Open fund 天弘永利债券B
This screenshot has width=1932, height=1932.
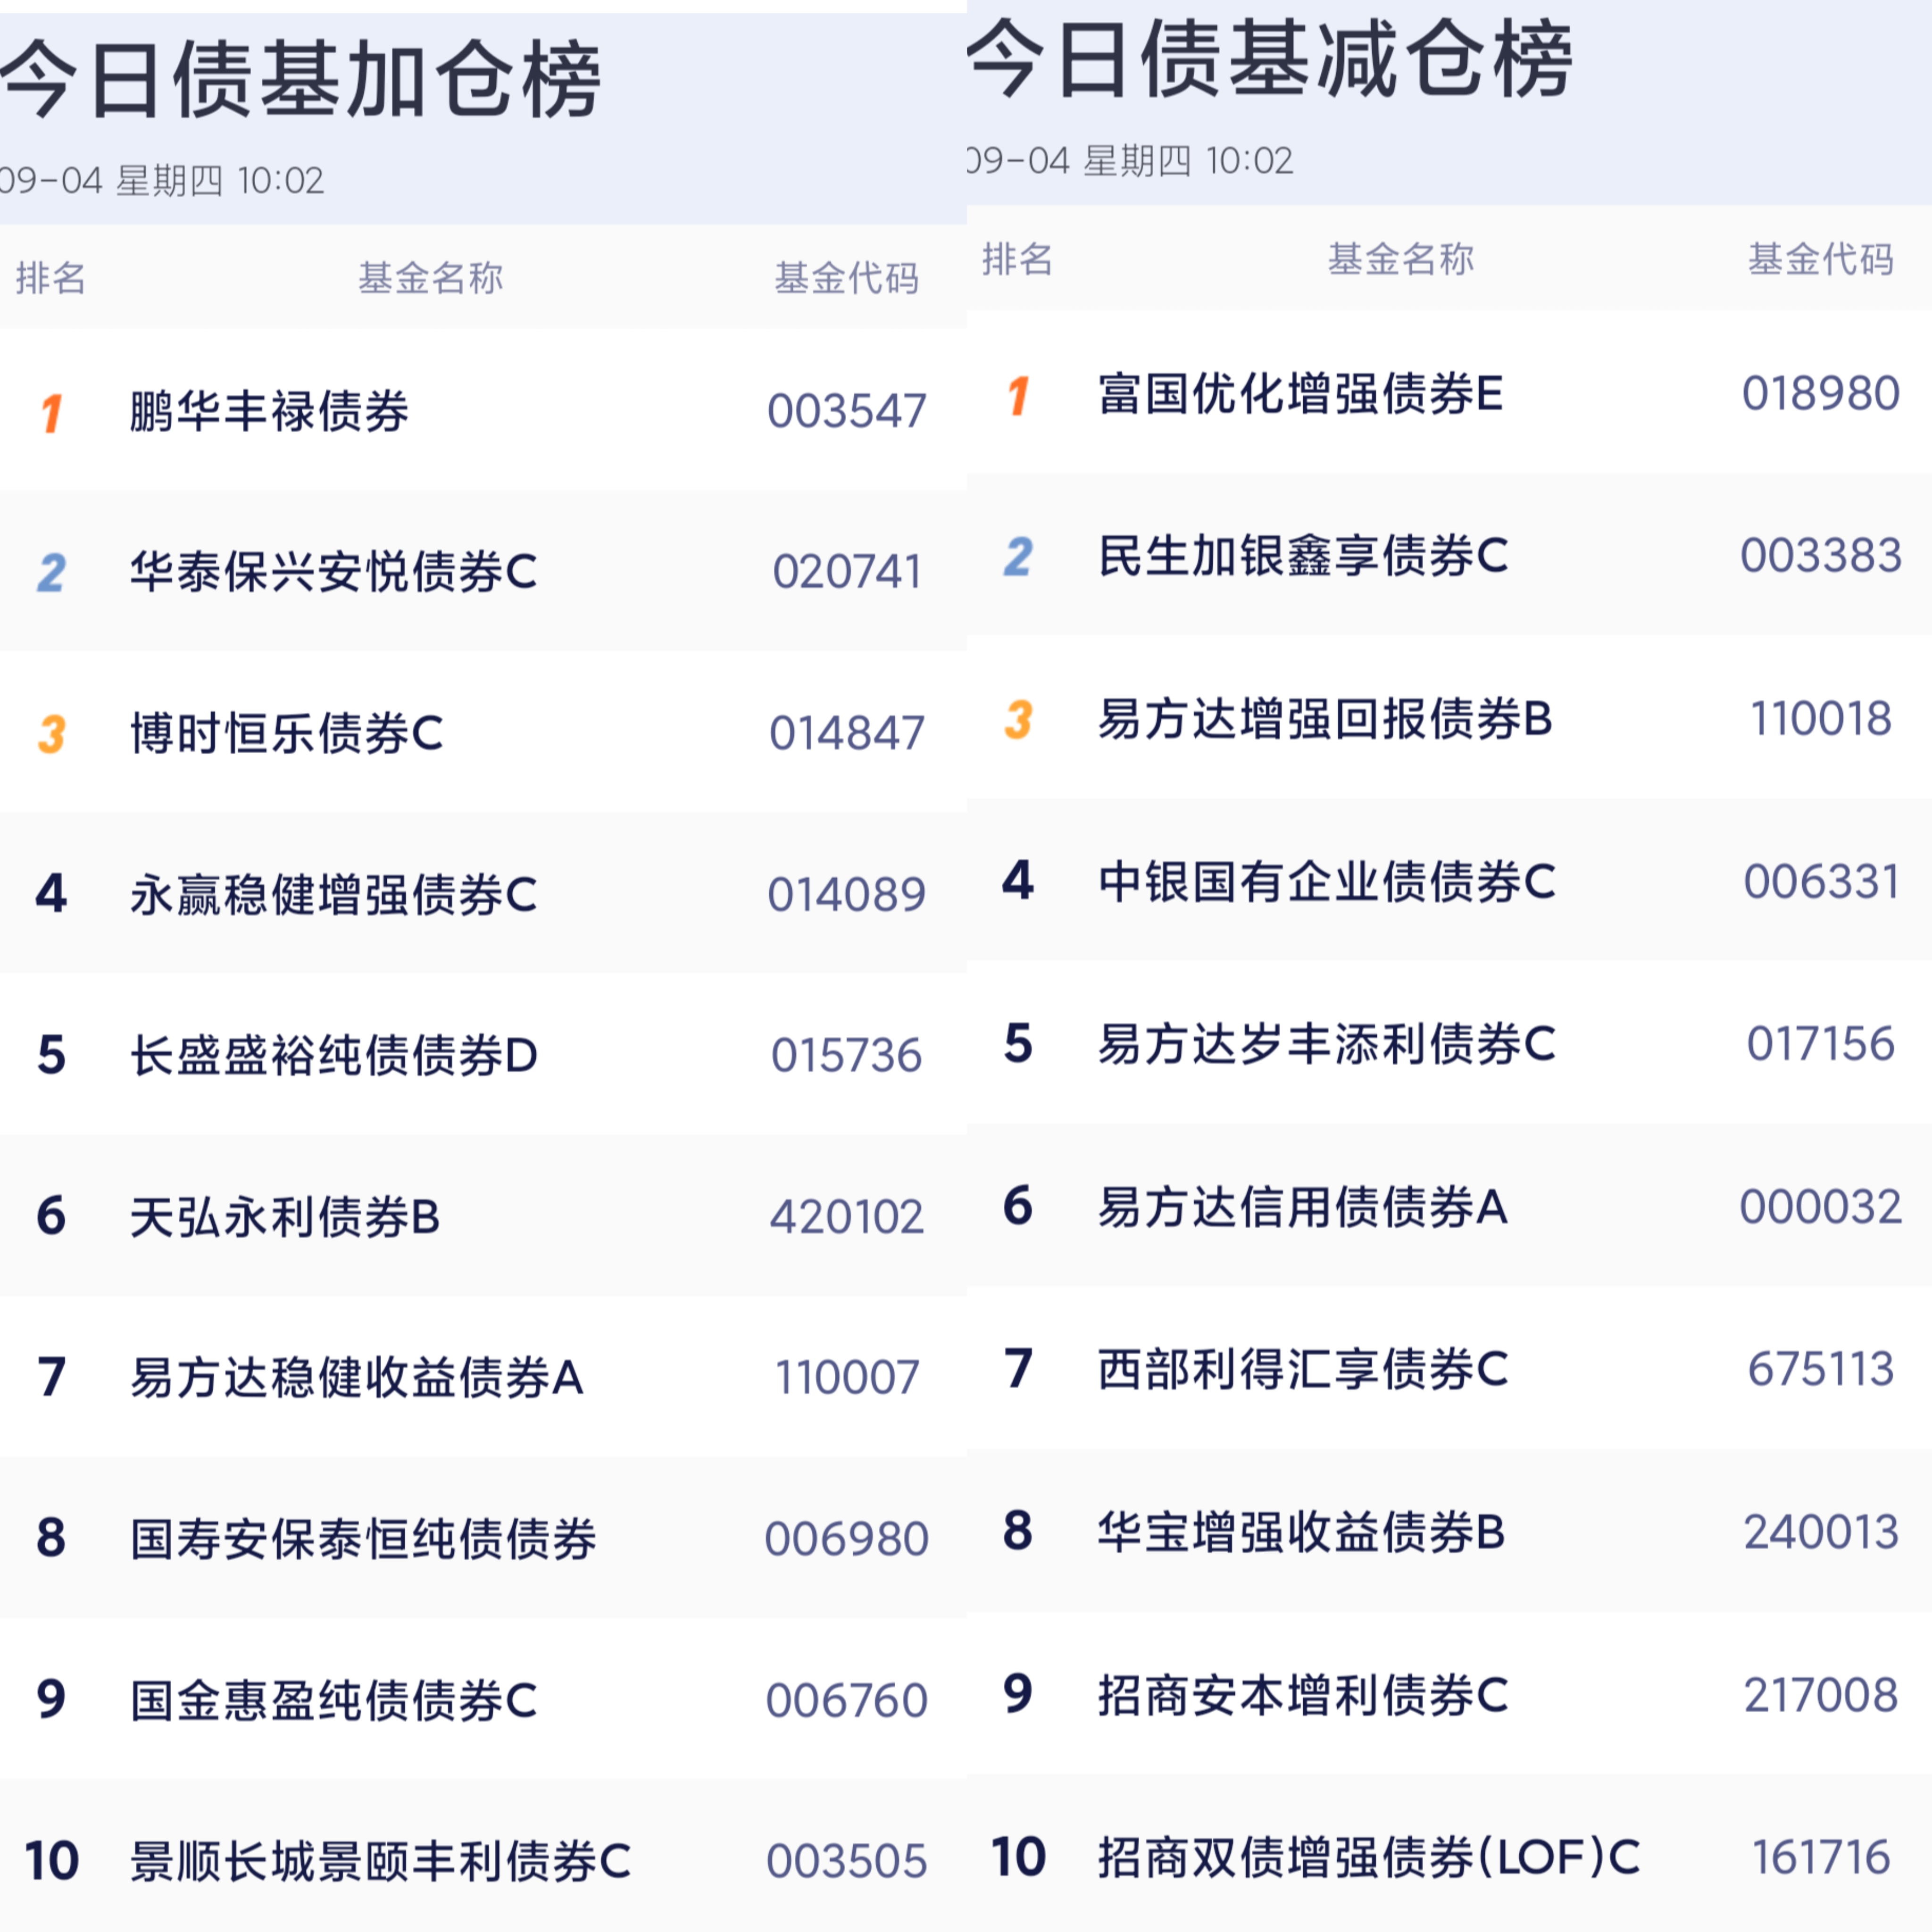[285, 1217]
